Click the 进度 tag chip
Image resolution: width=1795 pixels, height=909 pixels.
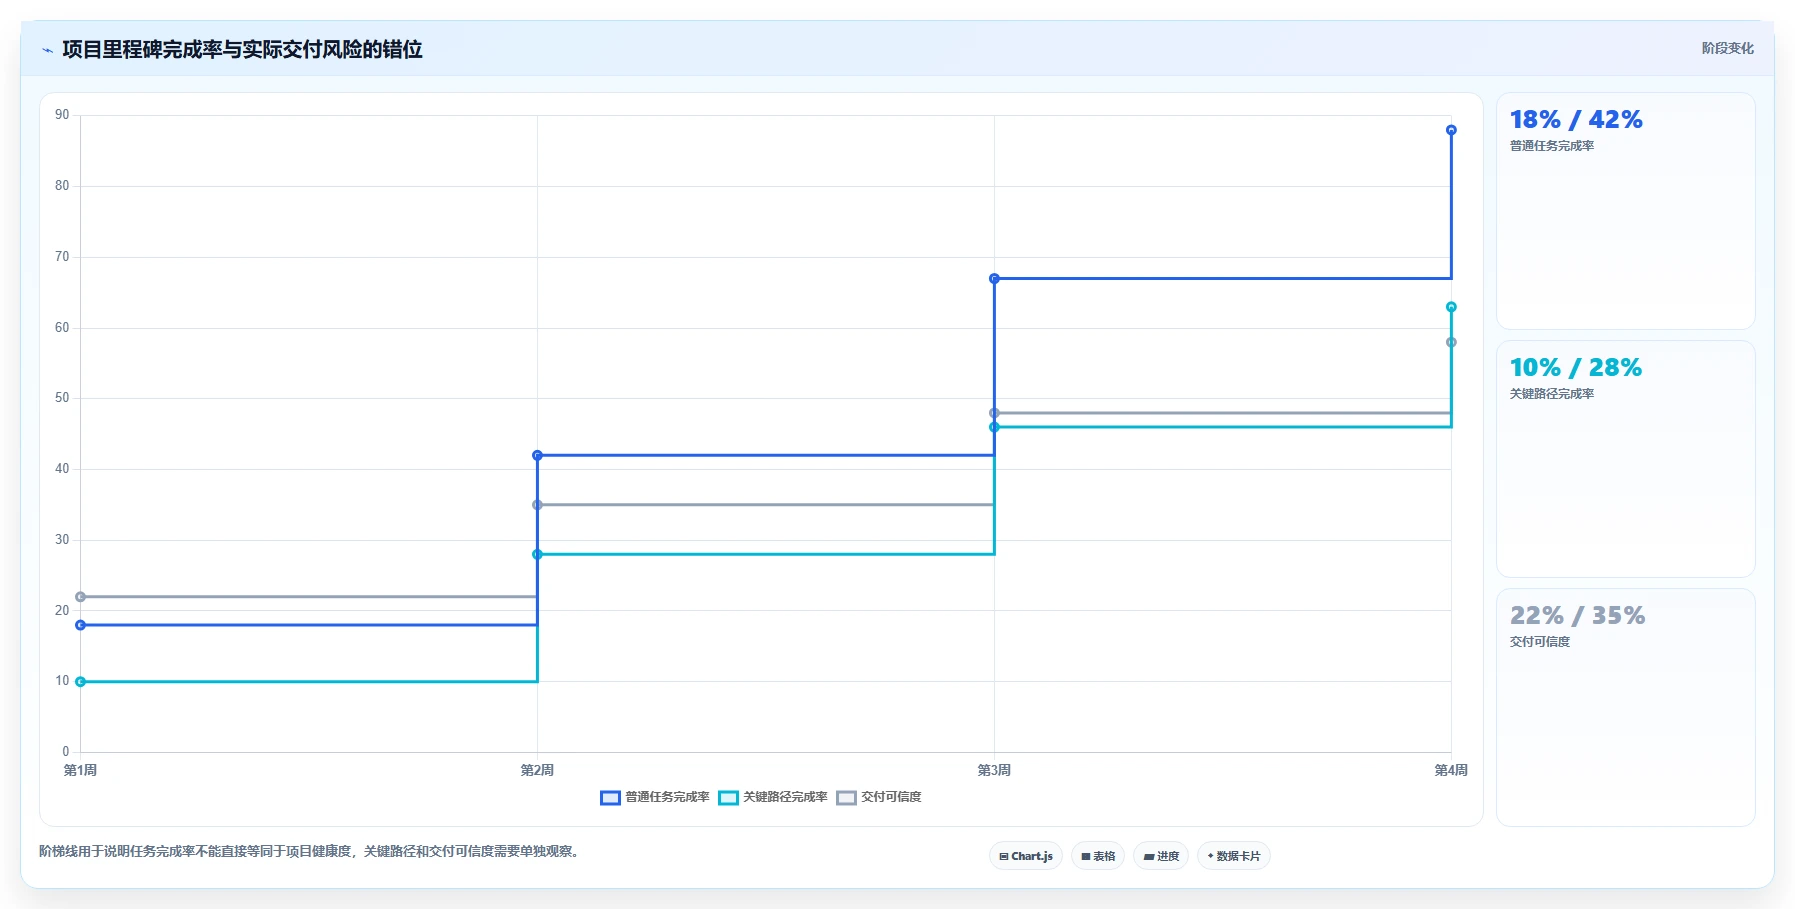tap(1161, 856)
